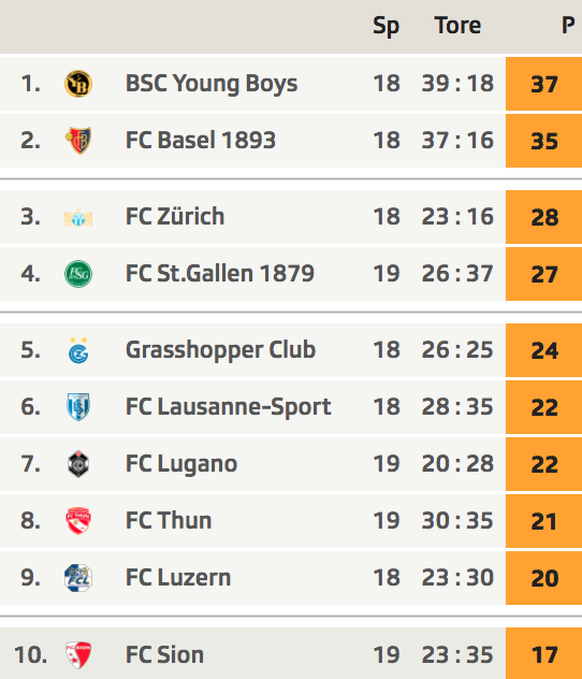582x679 pixels.
Task: Click the P points column header
Action: click(x=568, y=25)
